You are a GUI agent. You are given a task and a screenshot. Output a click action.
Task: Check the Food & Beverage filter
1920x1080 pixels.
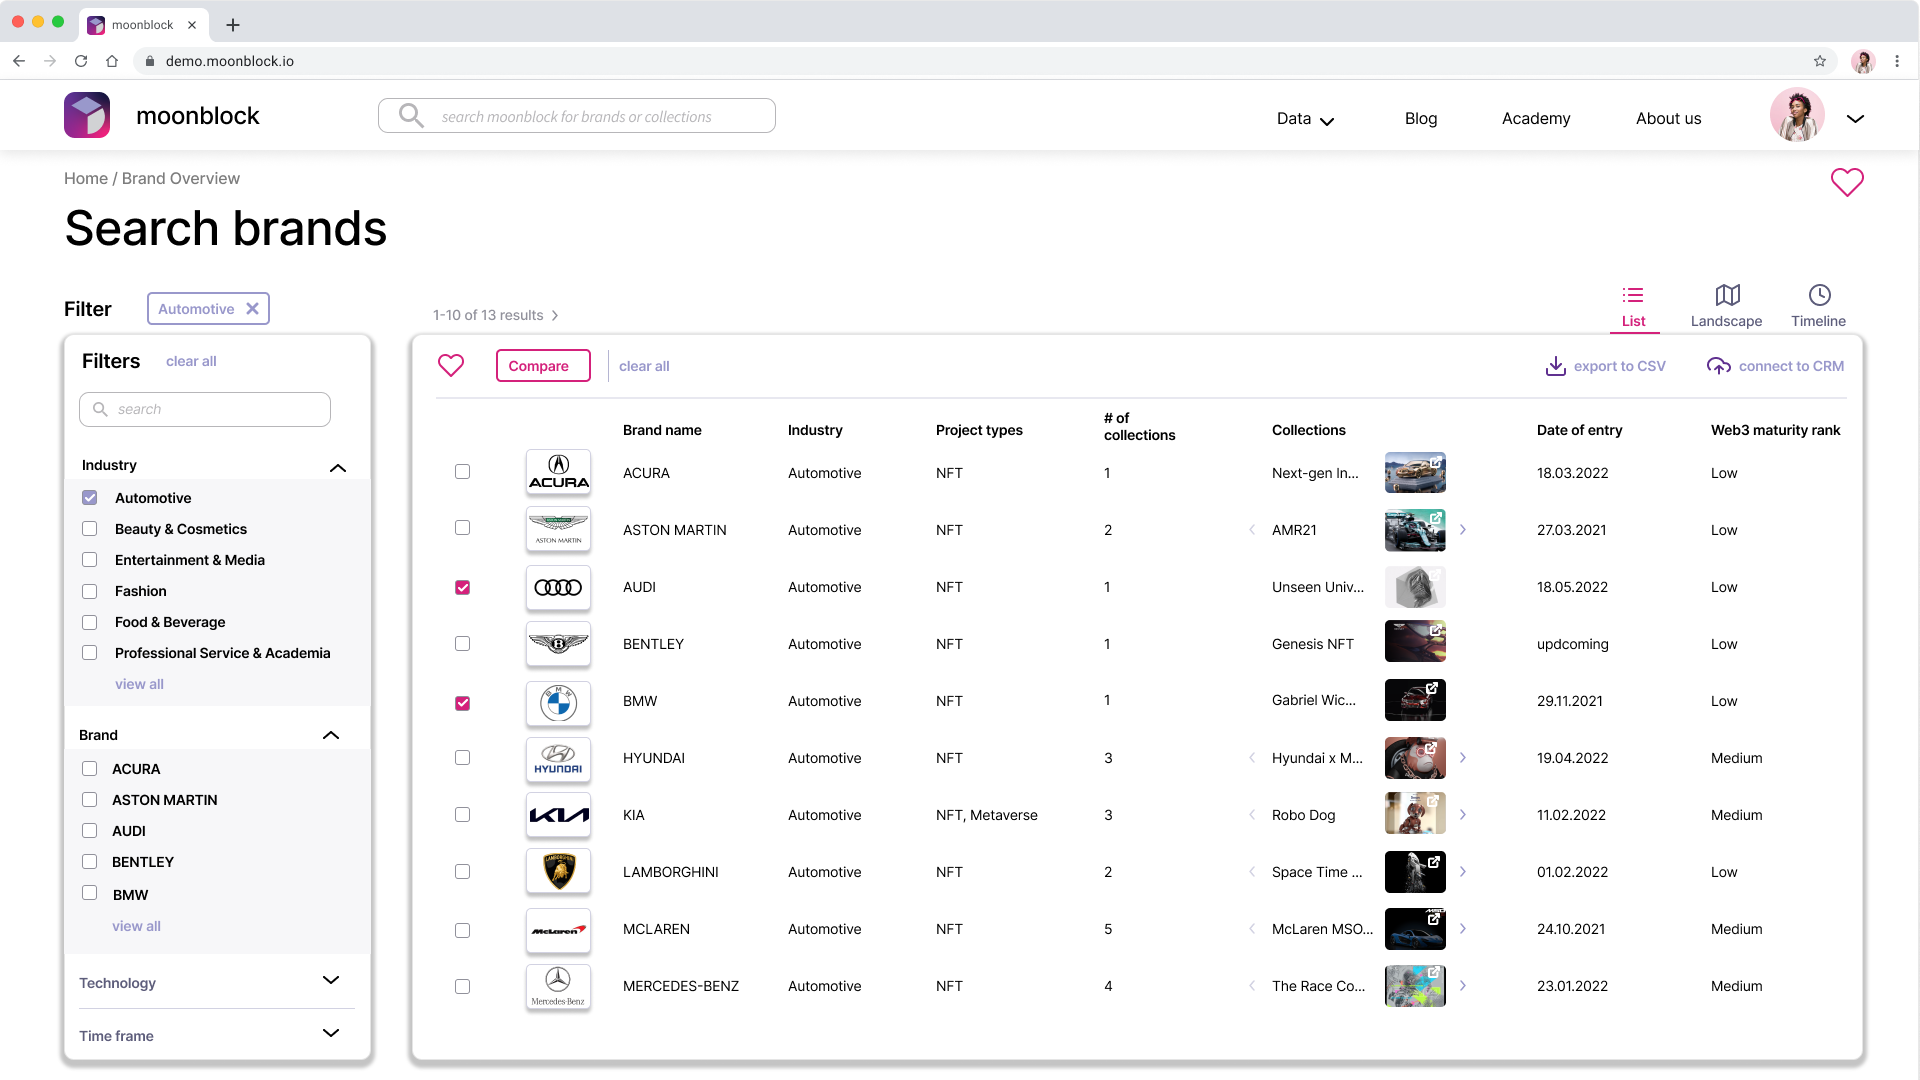(90, 622)
